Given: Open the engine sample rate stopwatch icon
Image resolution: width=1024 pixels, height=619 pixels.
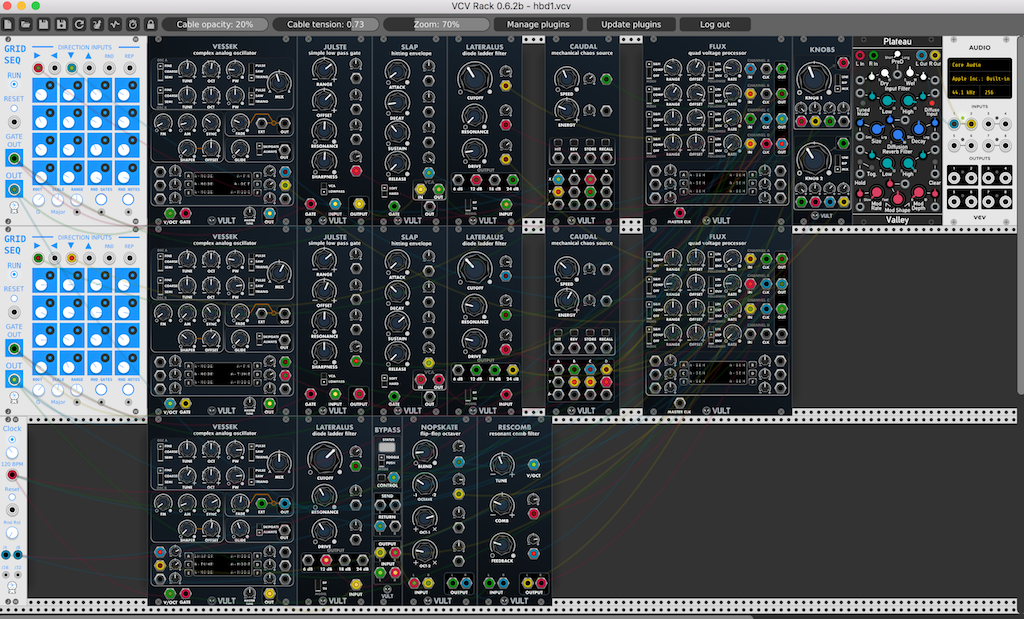Looking at the screenshot, I should pos(133,25).
